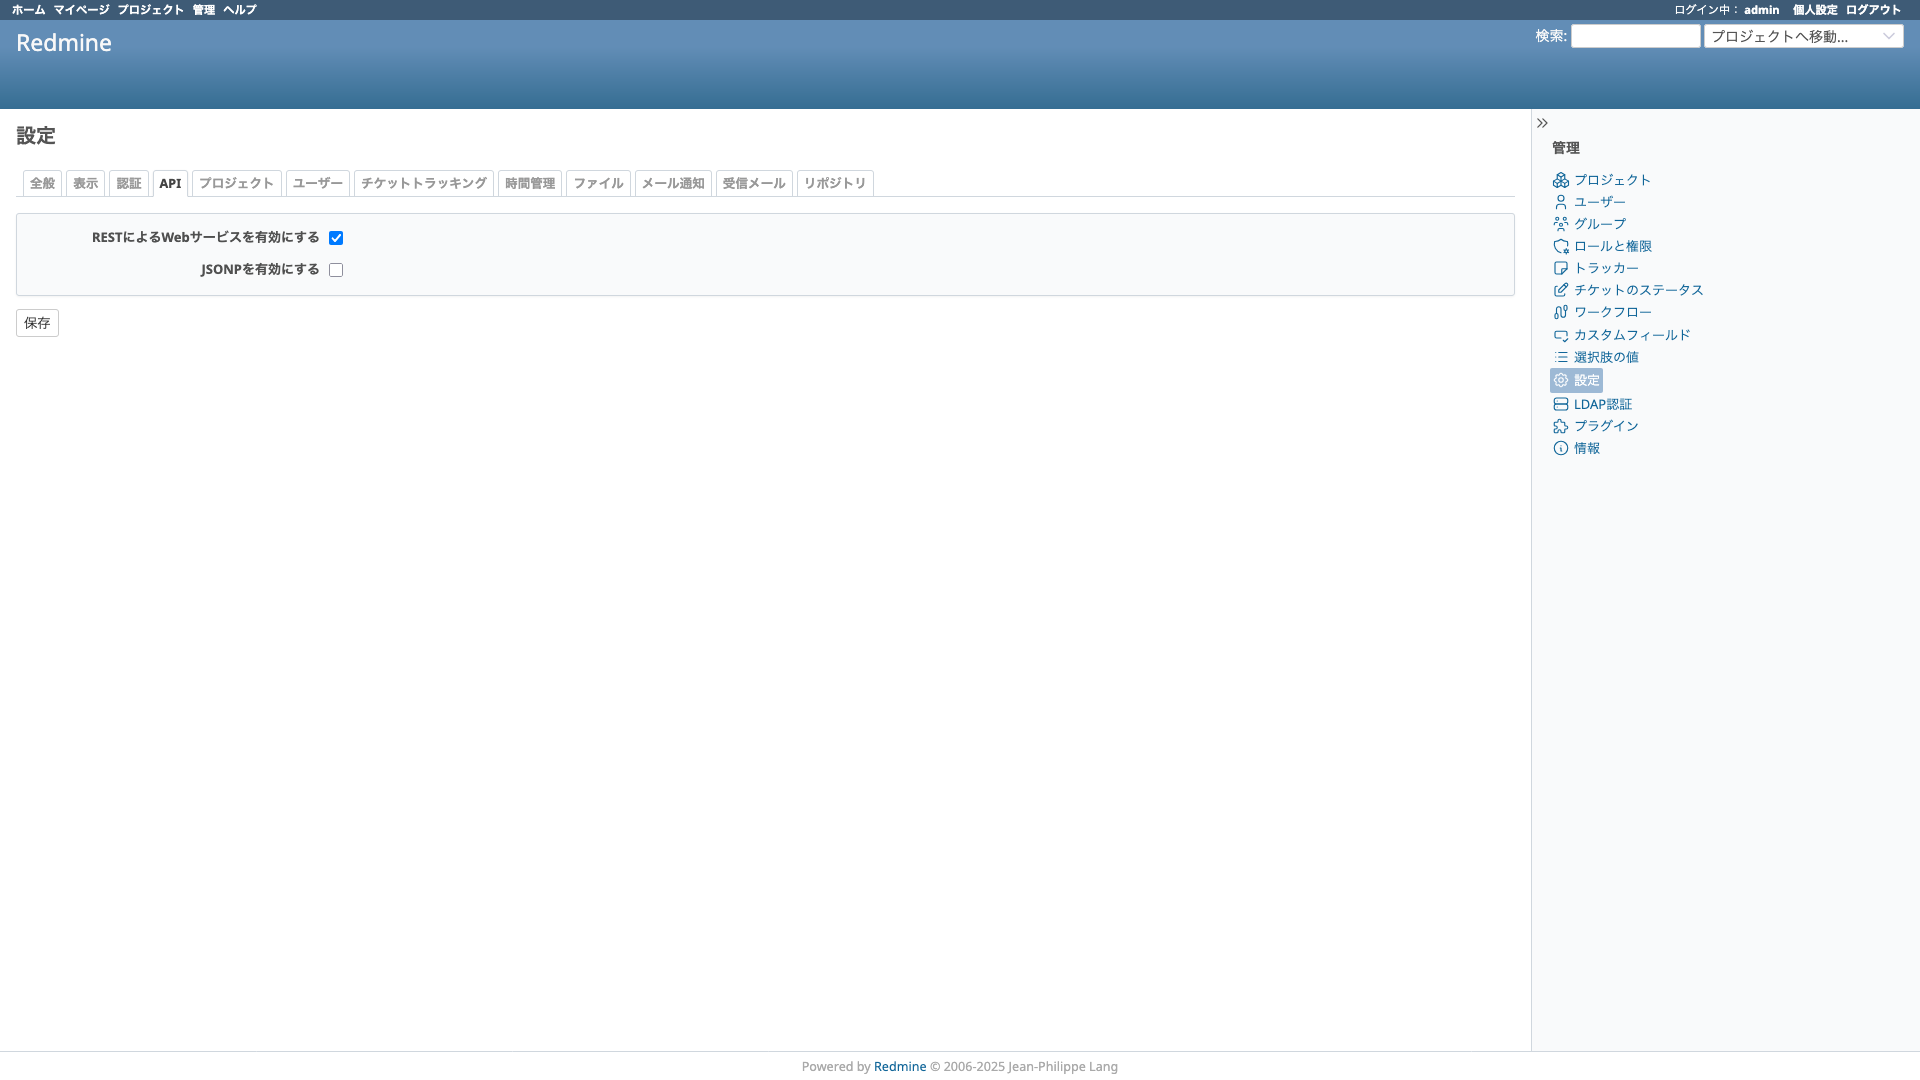Click the プラグイン puzzle icon
This screenshot has width=1920, height=1080.
pyautogui.click(x=1560, y=426)
